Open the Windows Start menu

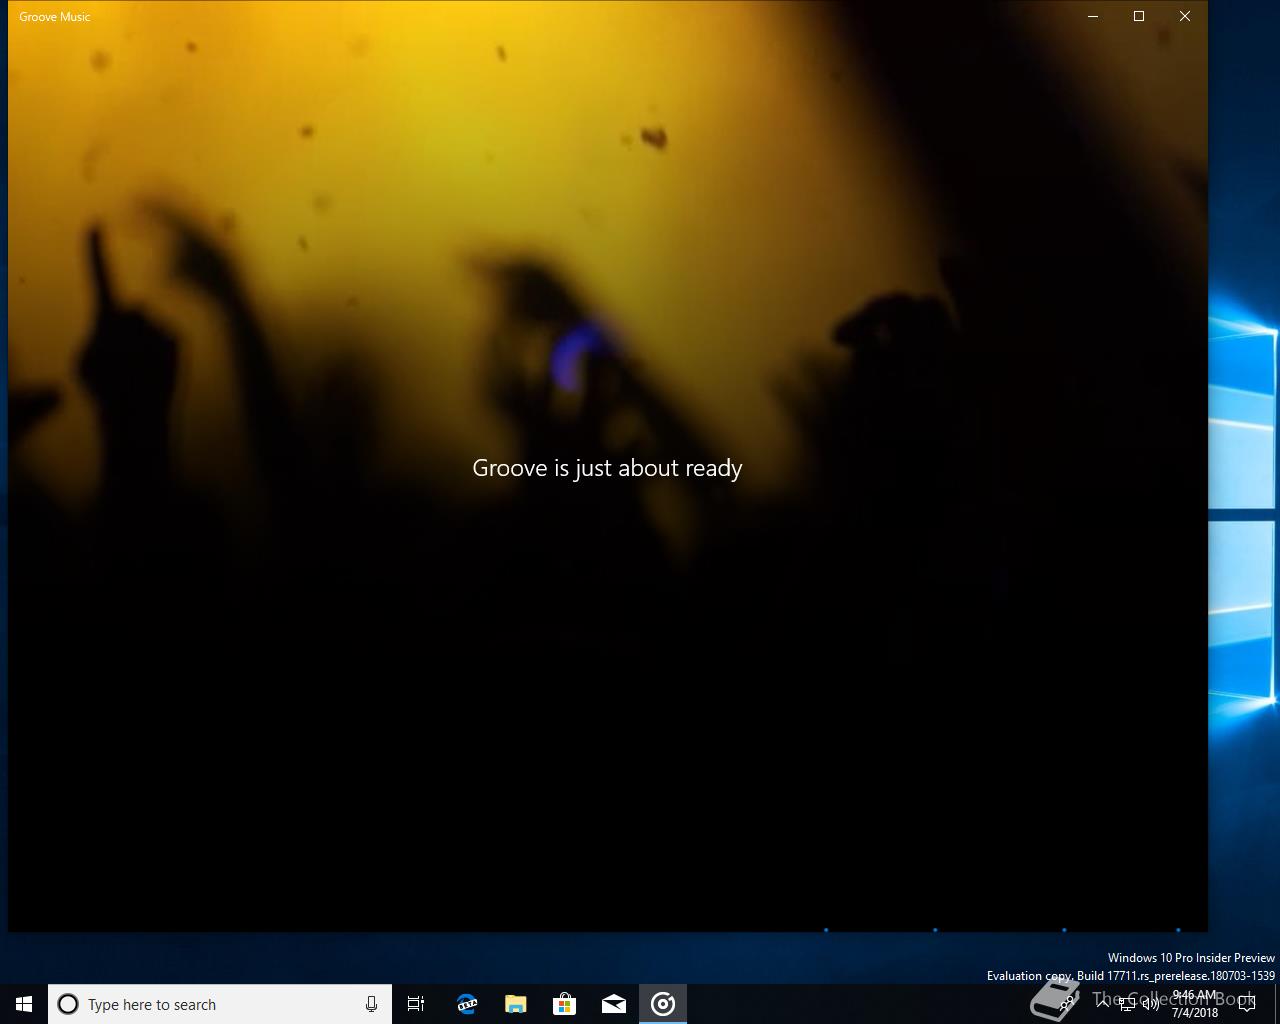click(x=24, y=1004)
